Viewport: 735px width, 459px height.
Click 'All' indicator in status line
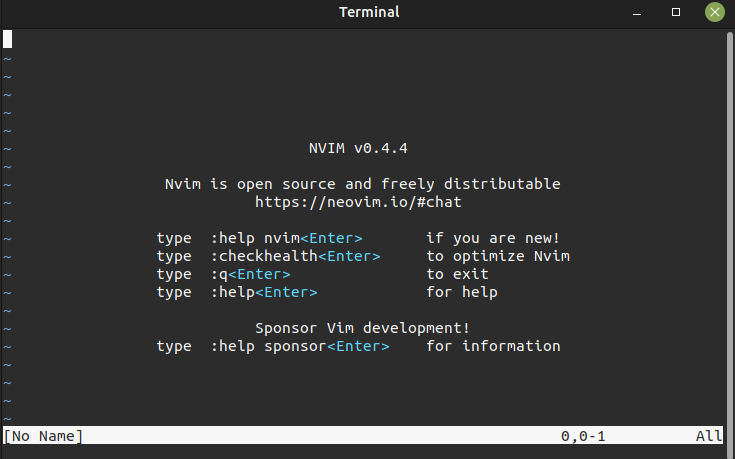click(709, 436)
